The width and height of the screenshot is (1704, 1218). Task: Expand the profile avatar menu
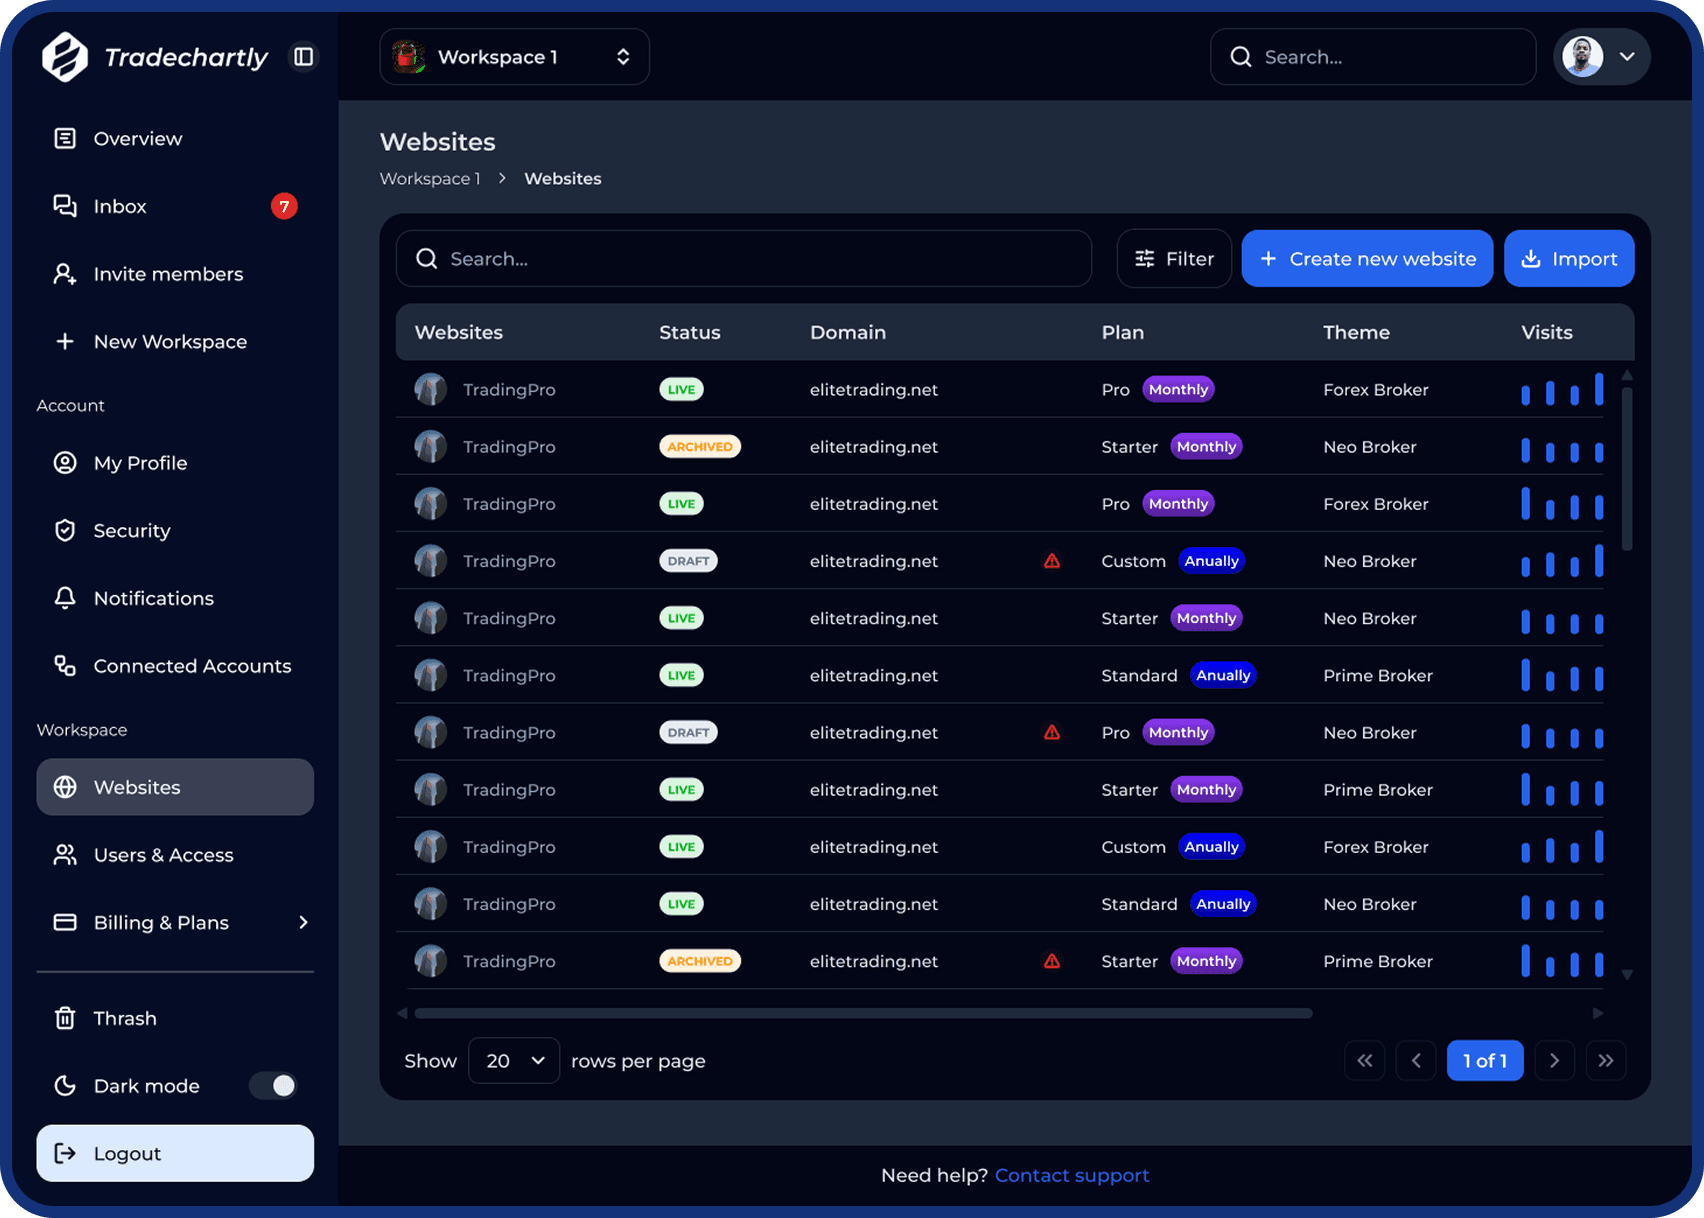click(1601, 56)
